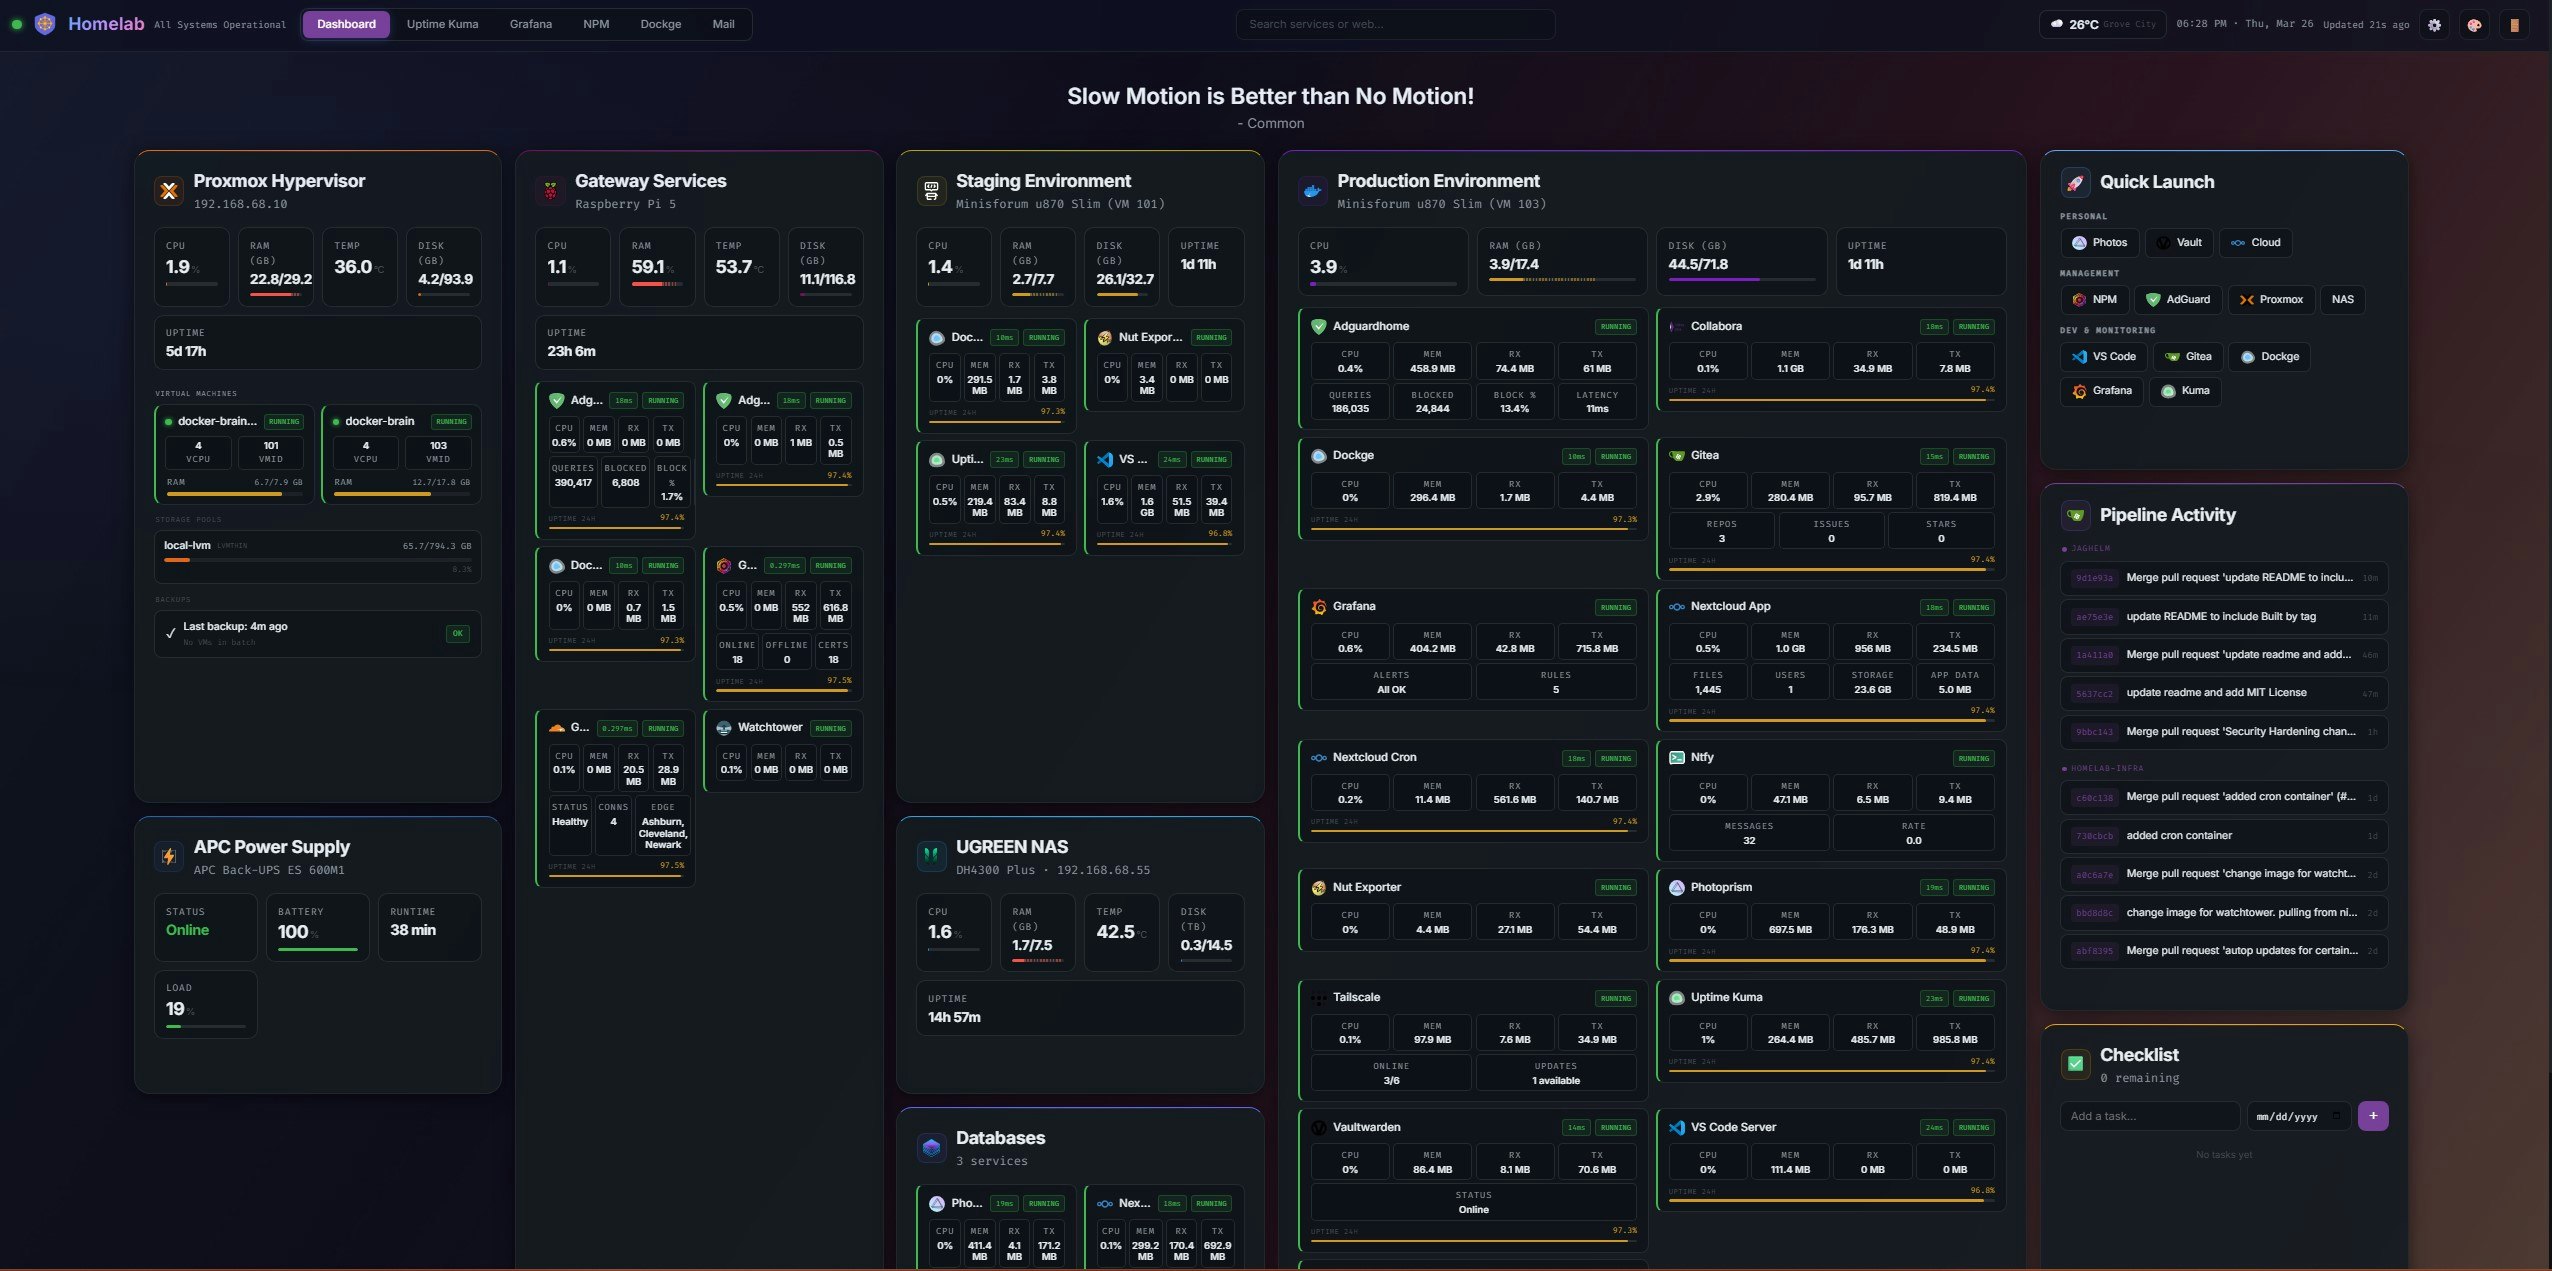Viewport: 2552px width, 1271px height.
Task: Launch Proxmox from Quick Launch
Action: pyautogui.click(x=2271, y=299)
